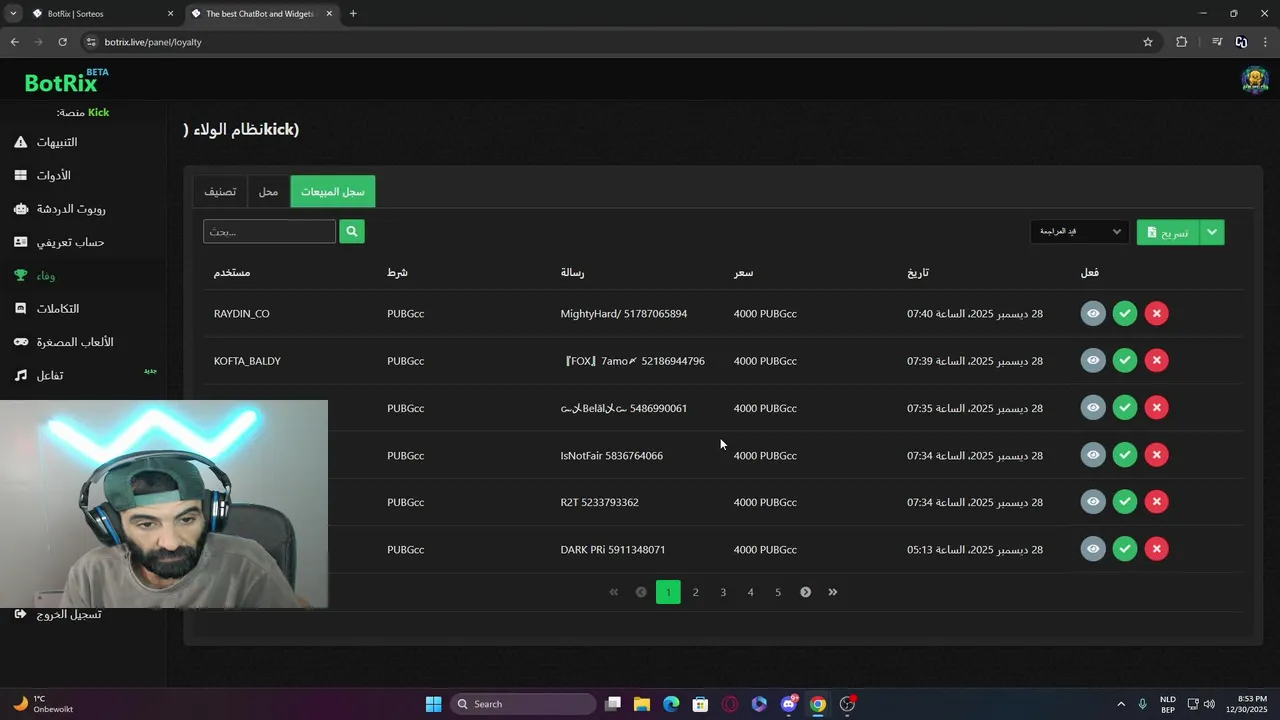The image size is (1280, 720).
Task: Switch to the سجل المبيعات tab
Action: tap(333, 191)
